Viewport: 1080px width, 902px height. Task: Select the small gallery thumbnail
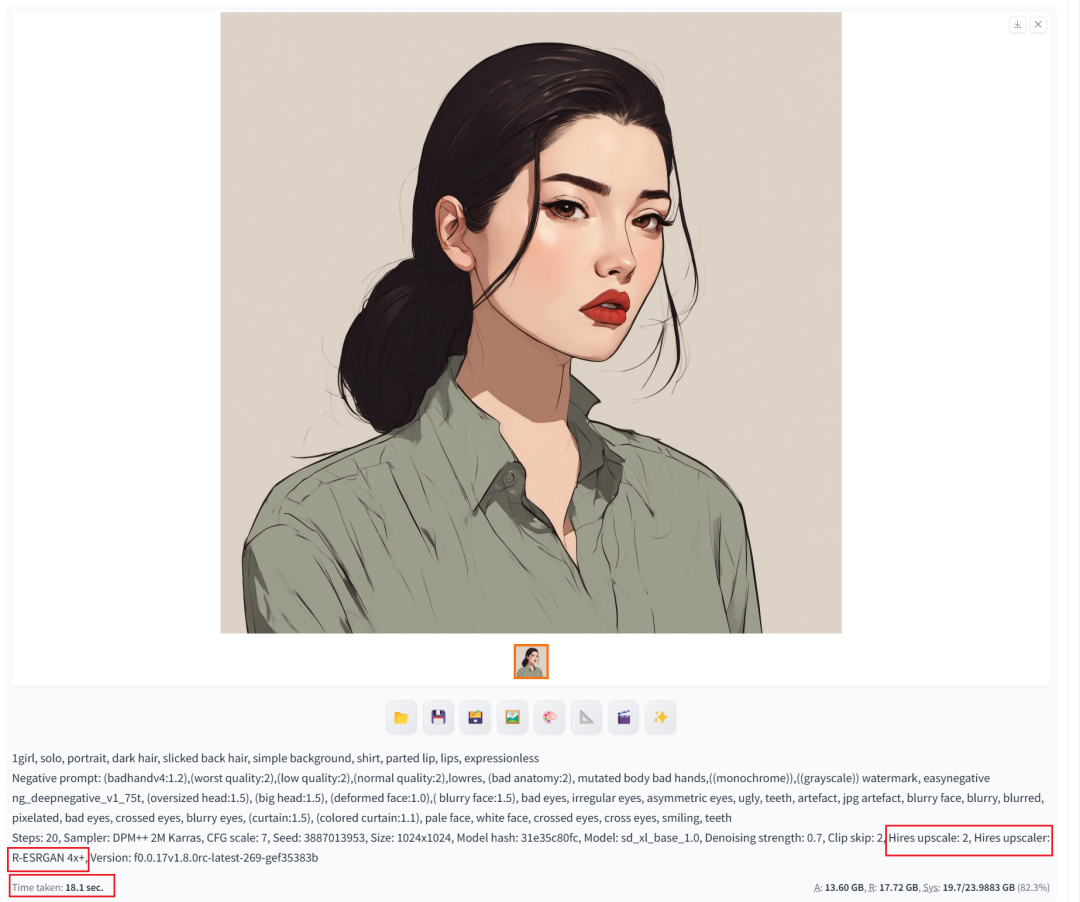point(531,662)
